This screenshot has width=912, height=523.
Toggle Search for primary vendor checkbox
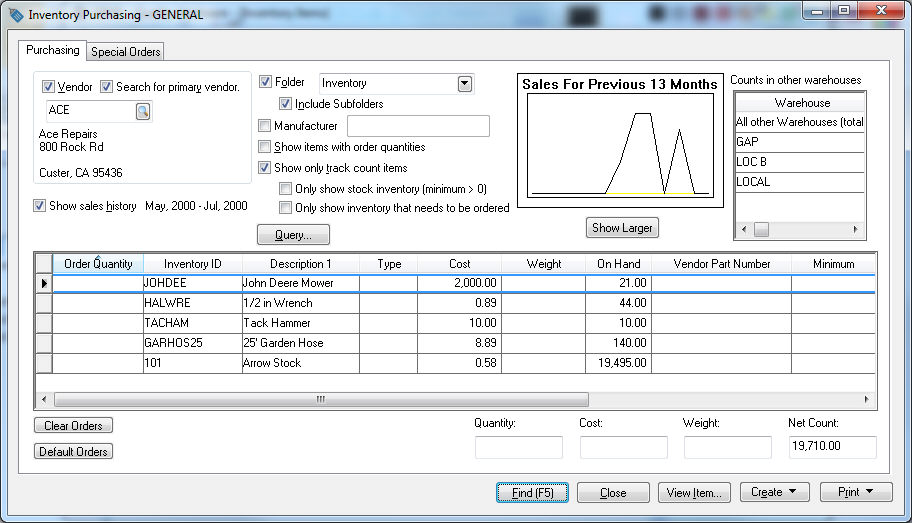point(107,87)
